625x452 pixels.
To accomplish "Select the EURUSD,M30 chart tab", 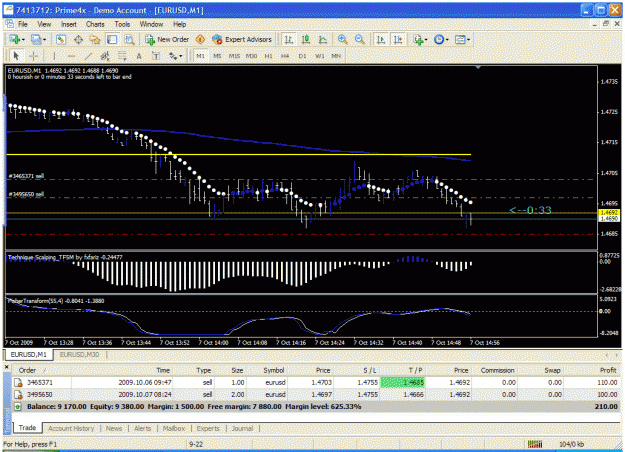I will coord(79,354).
